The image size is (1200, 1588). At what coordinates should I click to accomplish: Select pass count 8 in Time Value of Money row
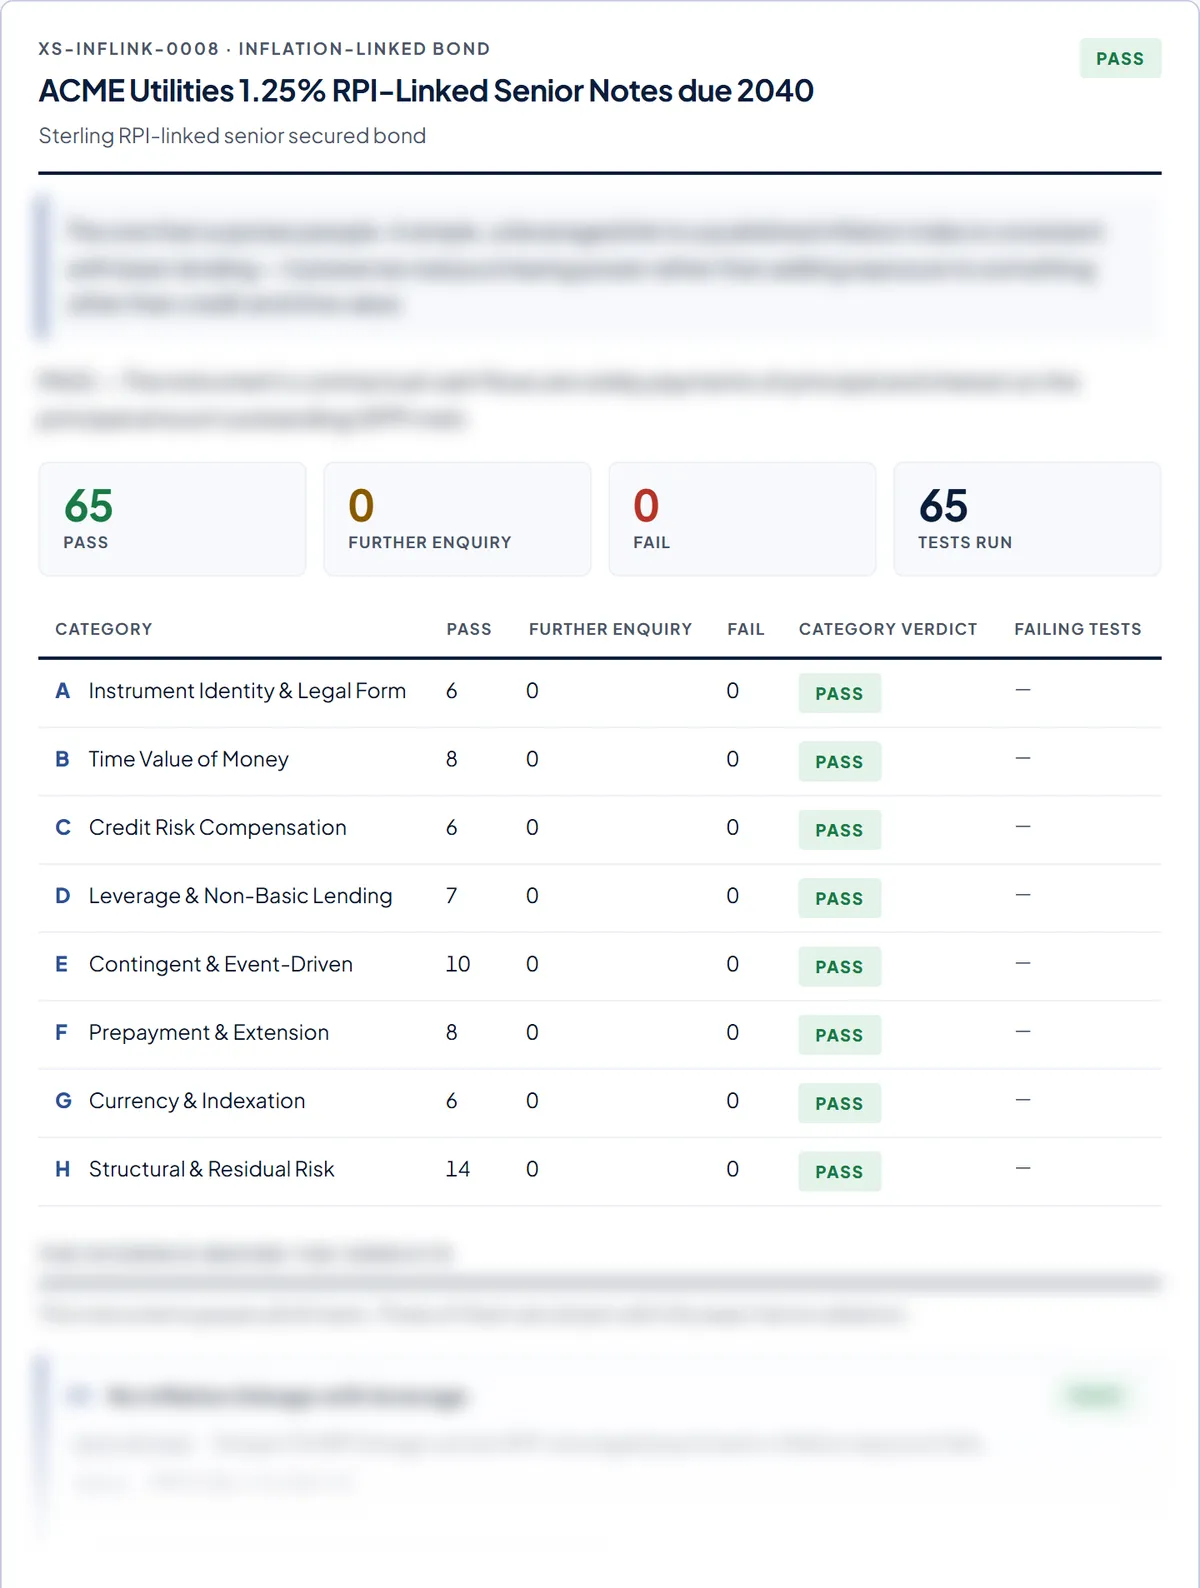(x=452, y=759)
